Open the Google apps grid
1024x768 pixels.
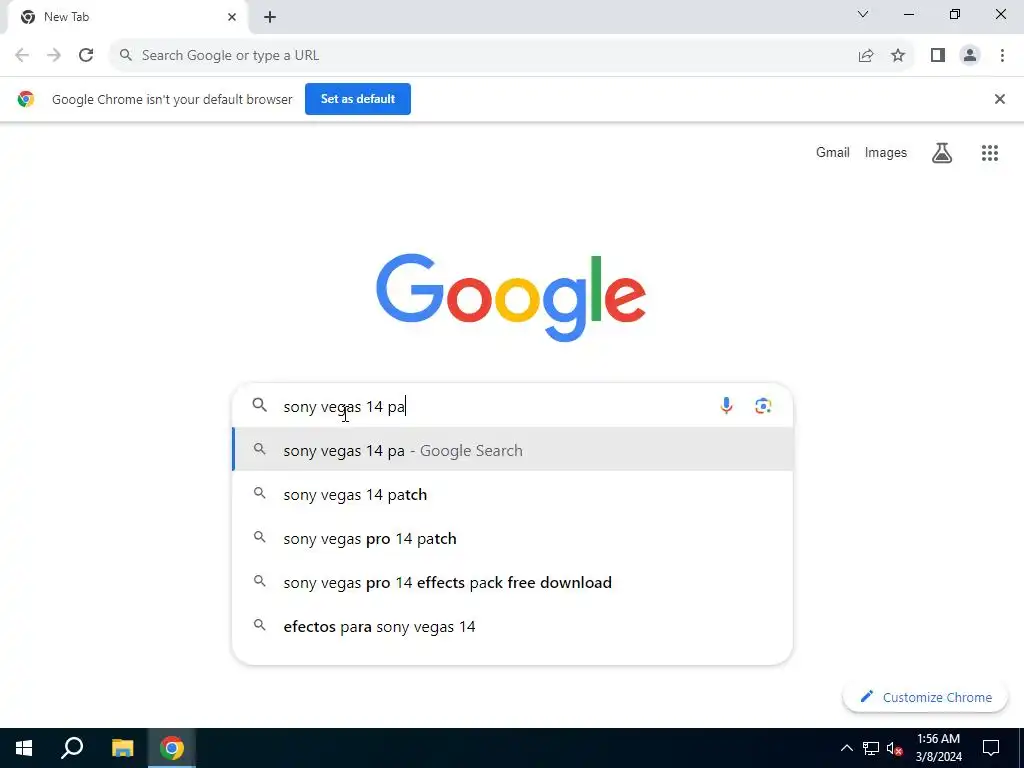(x=989, y=153)
